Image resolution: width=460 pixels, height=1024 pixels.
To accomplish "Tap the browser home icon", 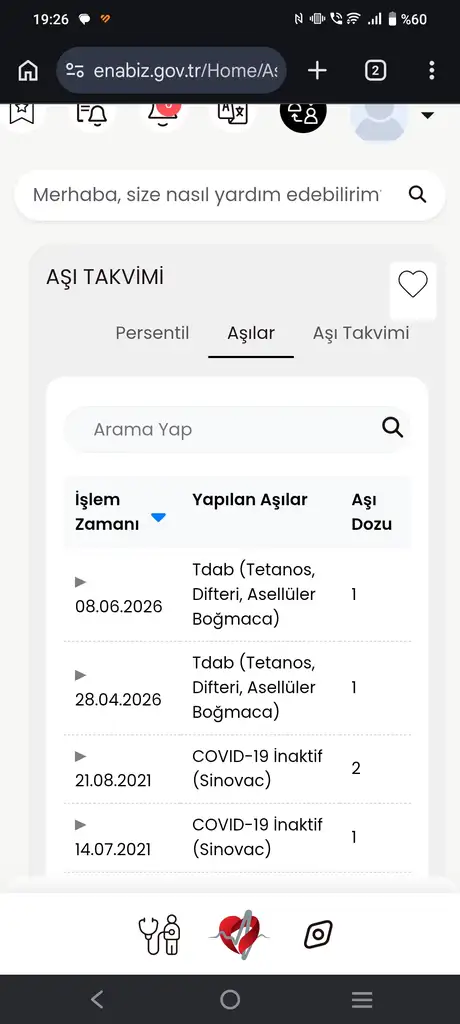I will (x=28, y=71).
